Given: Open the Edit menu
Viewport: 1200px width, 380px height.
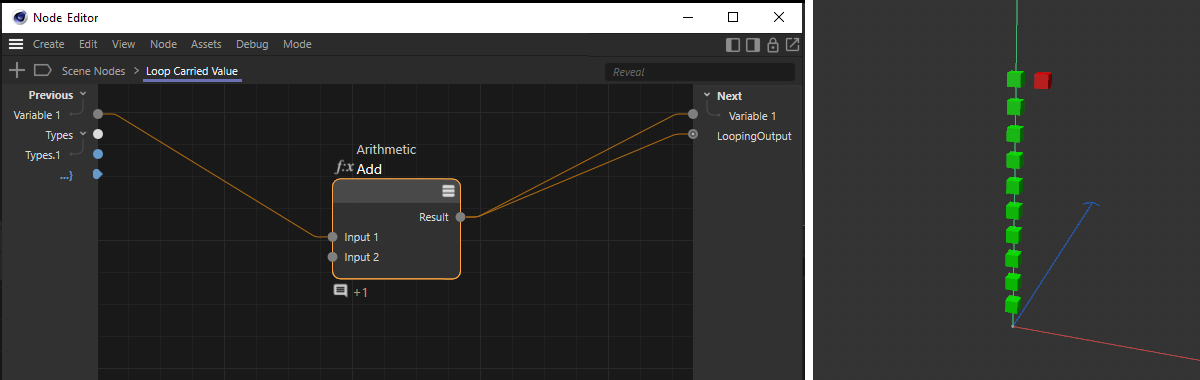Looking at the screenshot, I should (88, 44).
